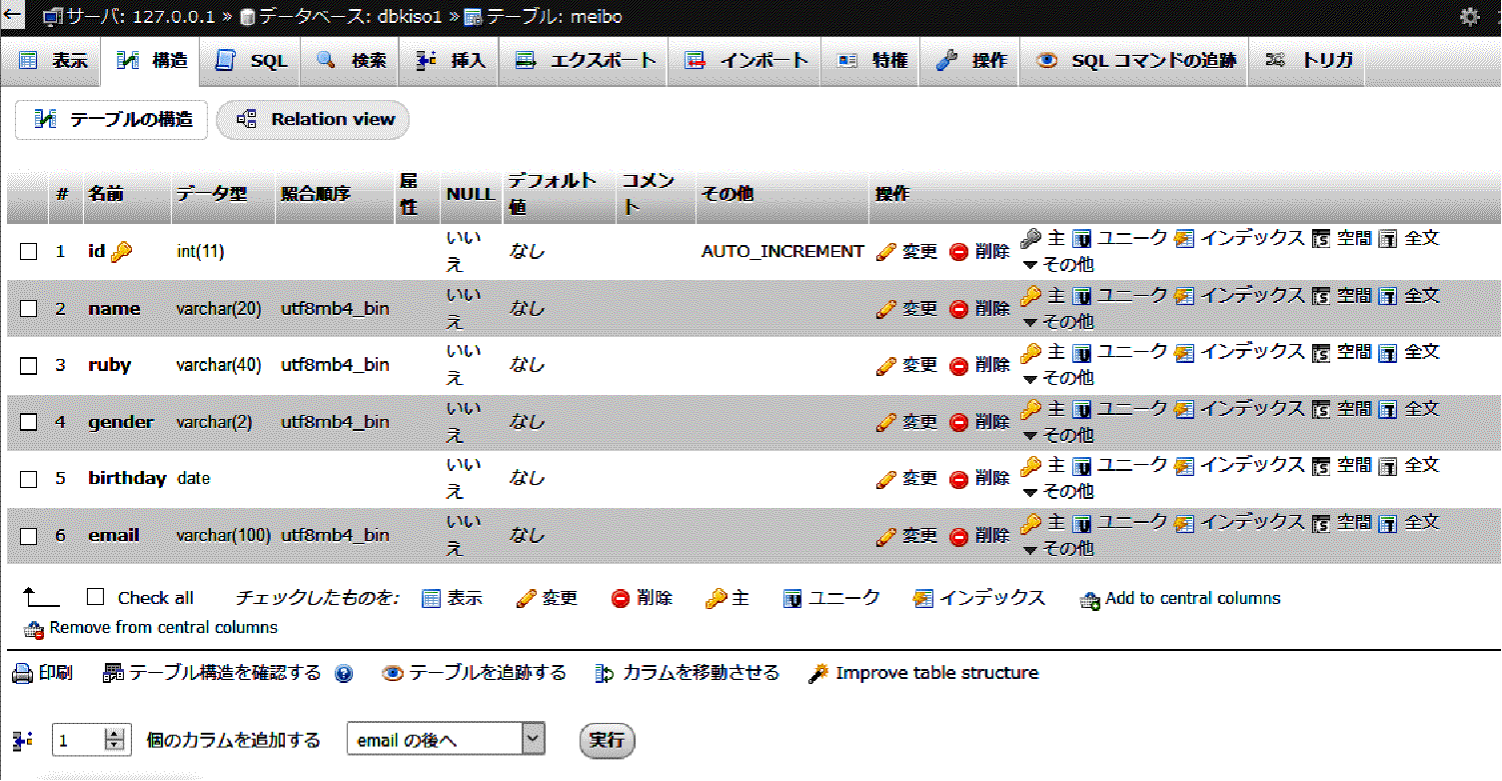
Task: Select the gender column checkbox
Action: pyautogui.click(x=29, y=422)
